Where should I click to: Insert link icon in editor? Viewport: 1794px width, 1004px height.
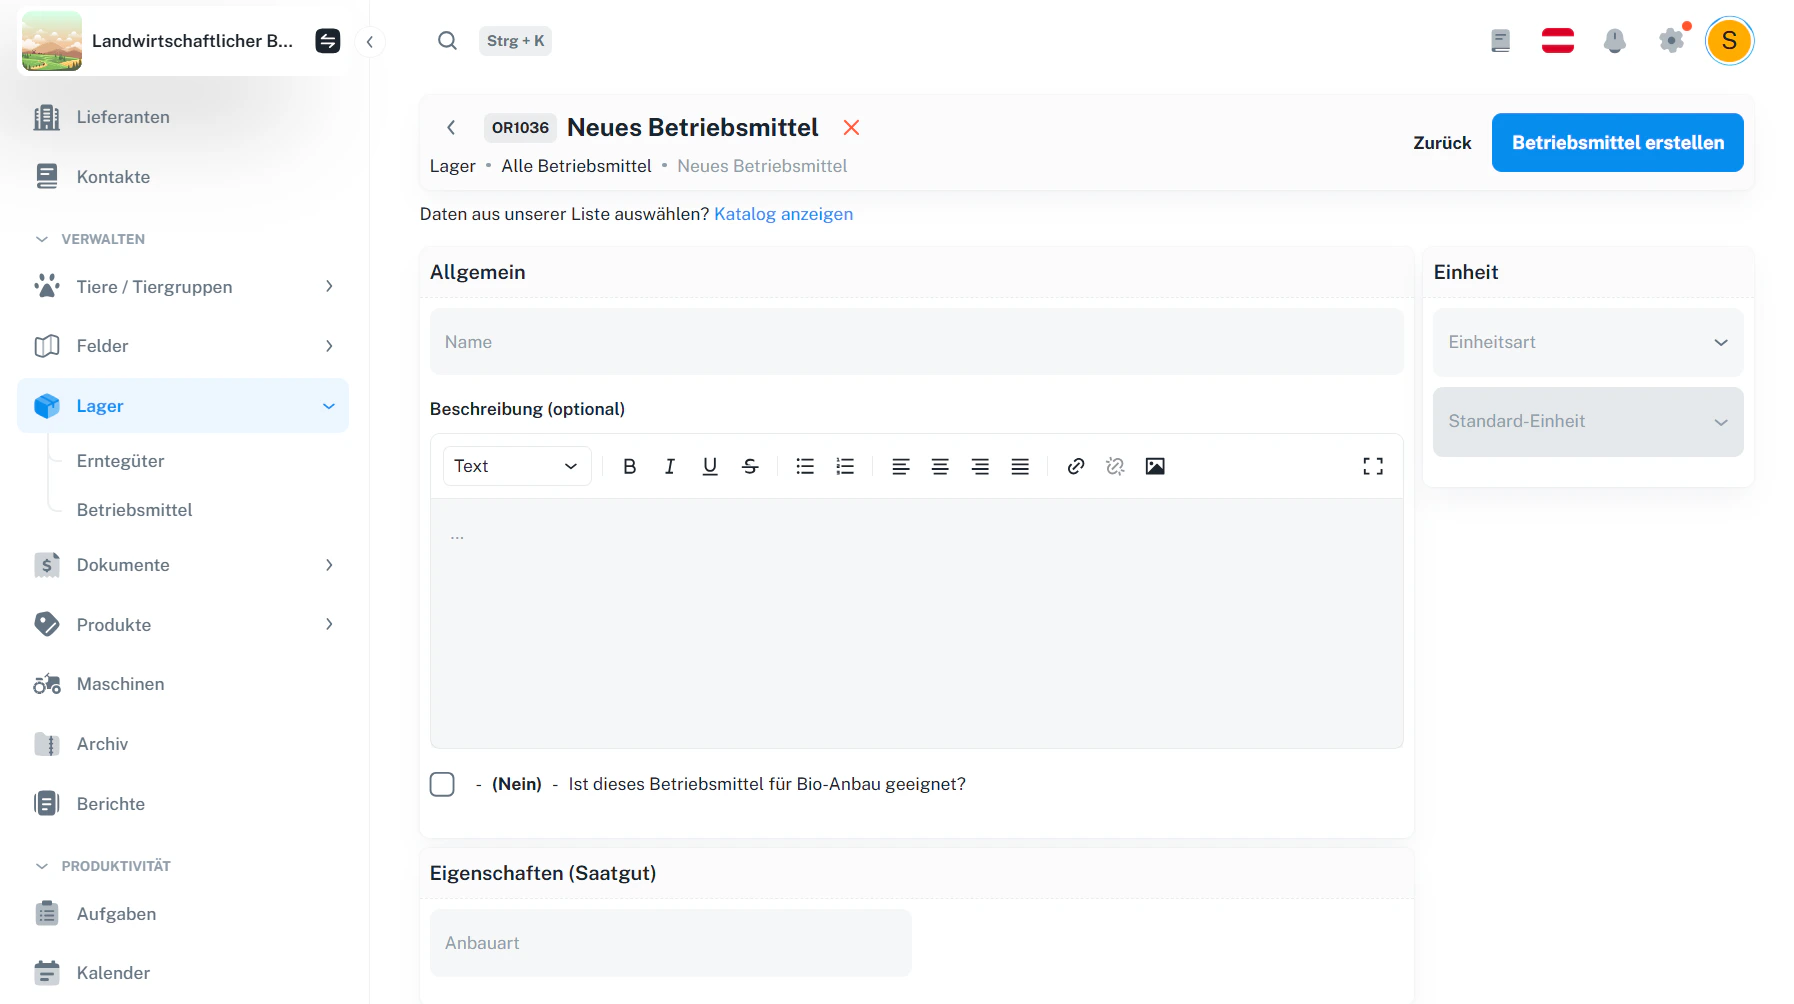[1076, 466]
